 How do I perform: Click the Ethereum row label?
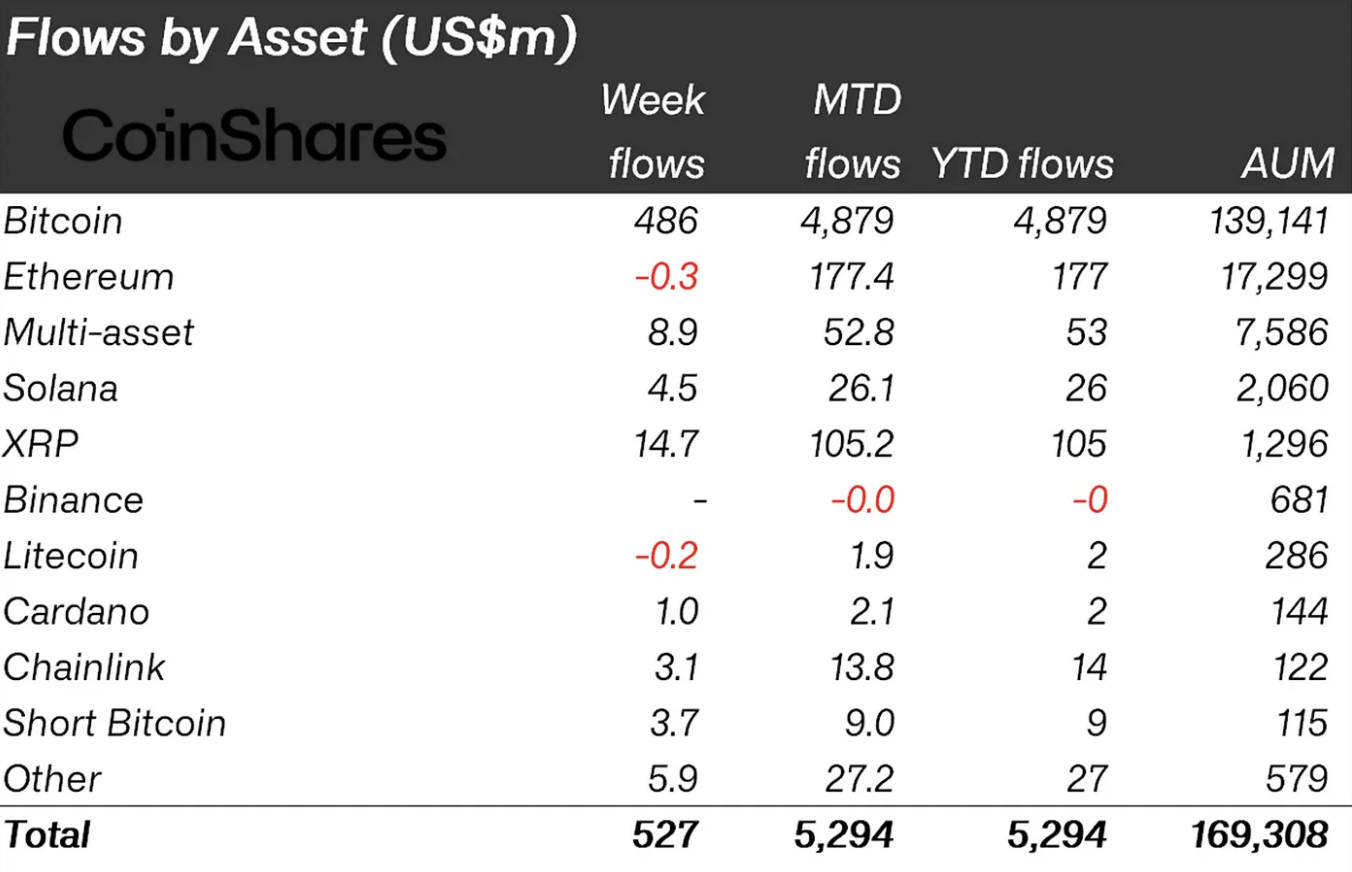point(88,276)
